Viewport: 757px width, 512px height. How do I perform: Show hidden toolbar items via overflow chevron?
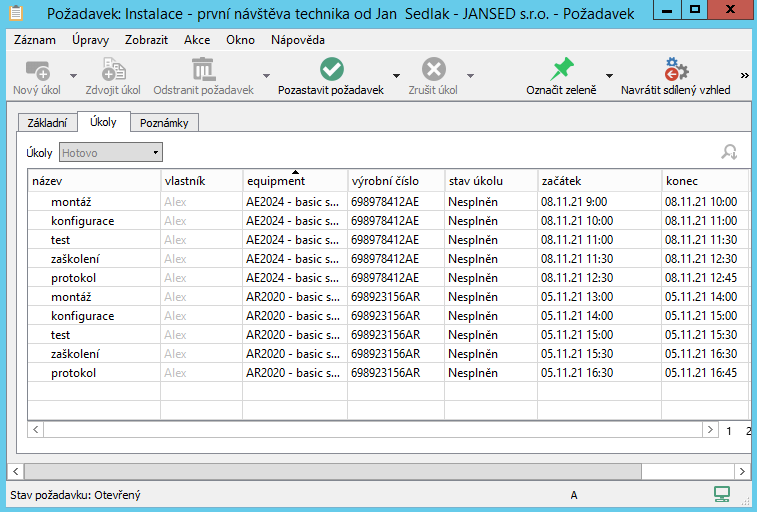point(744,75)
